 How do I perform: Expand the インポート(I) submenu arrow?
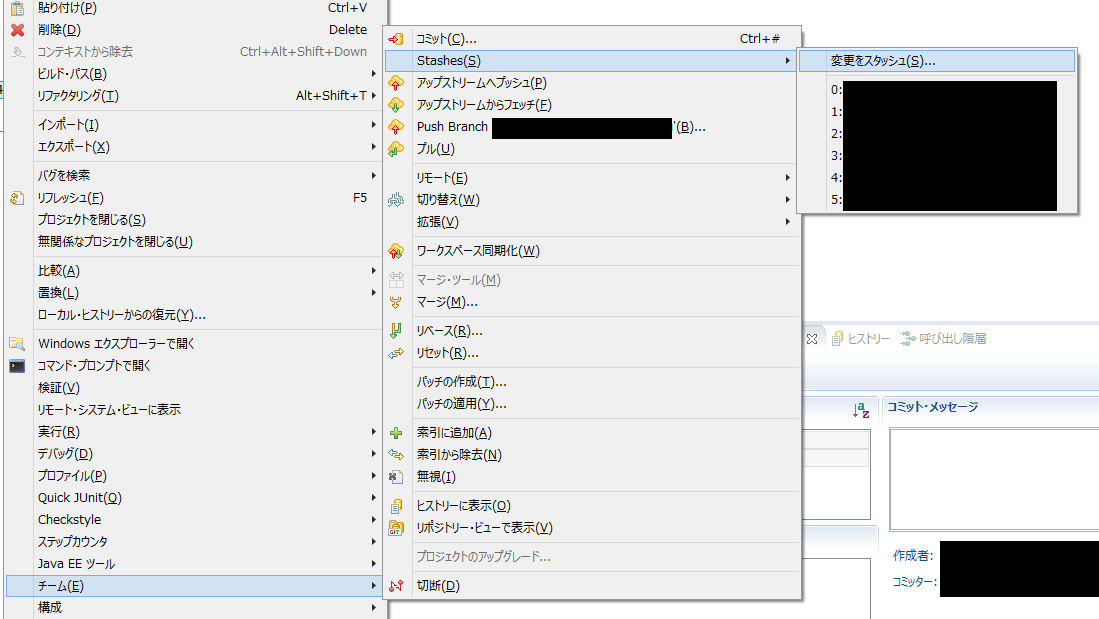[374, 125]
